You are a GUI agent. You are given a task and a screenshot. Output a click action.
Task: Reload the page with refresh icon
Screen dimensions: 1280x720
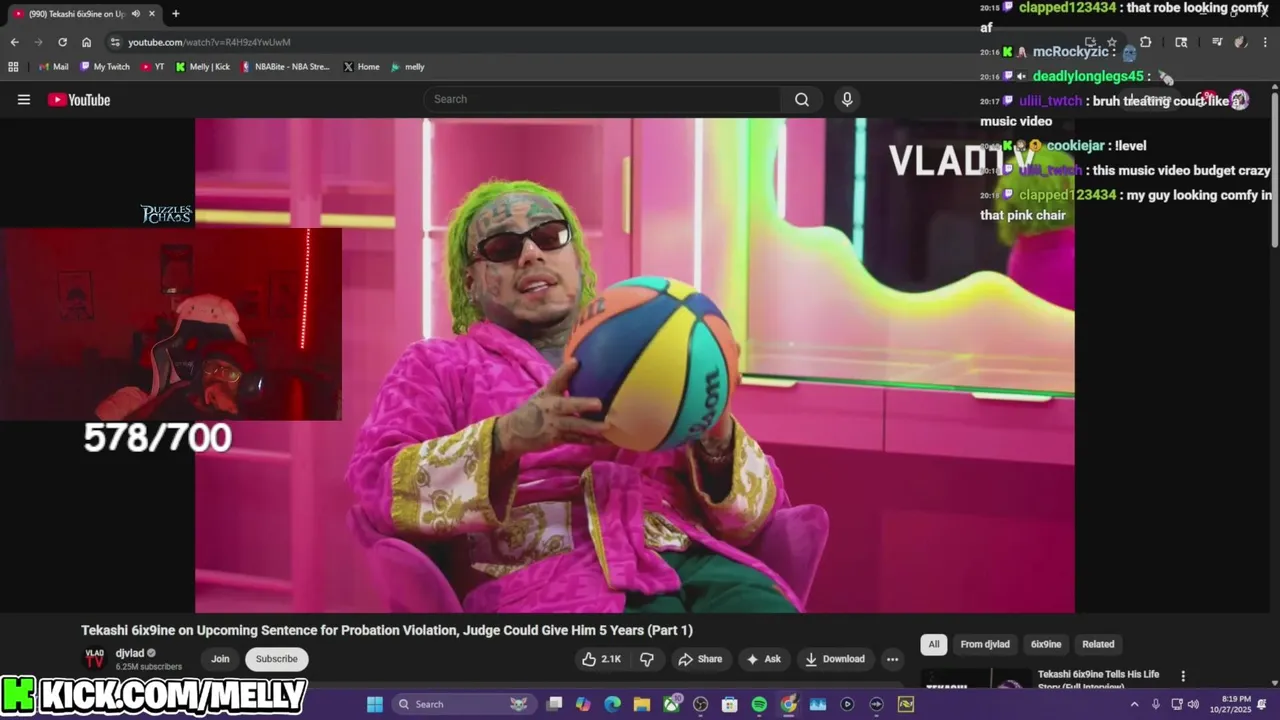[62, 42]
